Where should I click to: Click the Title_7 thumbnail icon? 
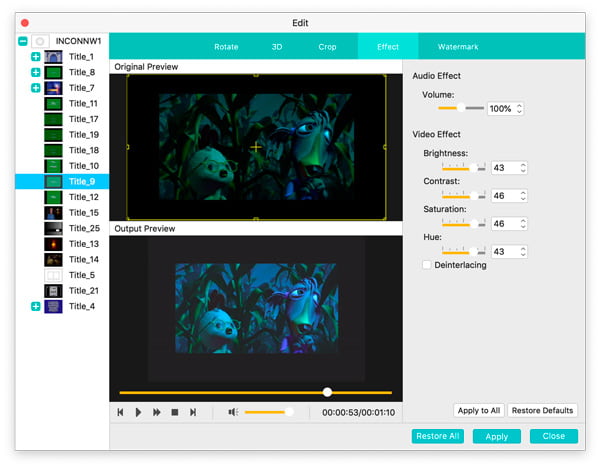click(x=53, y=88)
